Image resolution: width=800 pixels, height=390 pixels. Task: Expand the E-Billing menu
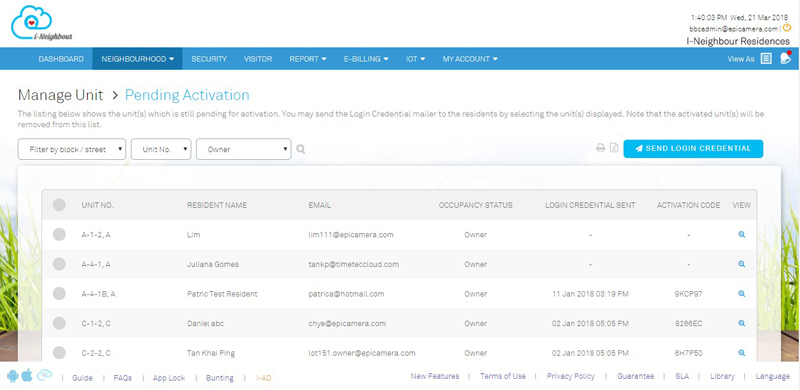pyautogui.click(x=366, y=59)
